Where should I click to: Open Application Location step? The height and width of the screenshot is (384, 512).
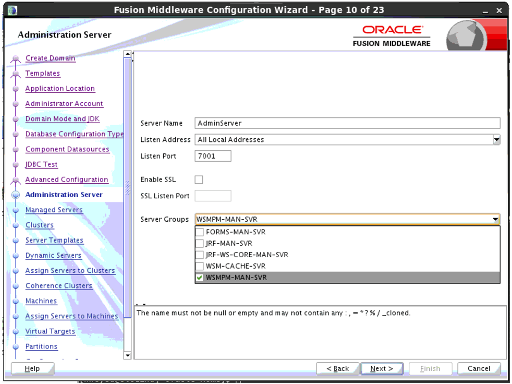click(x=60, y=88)
